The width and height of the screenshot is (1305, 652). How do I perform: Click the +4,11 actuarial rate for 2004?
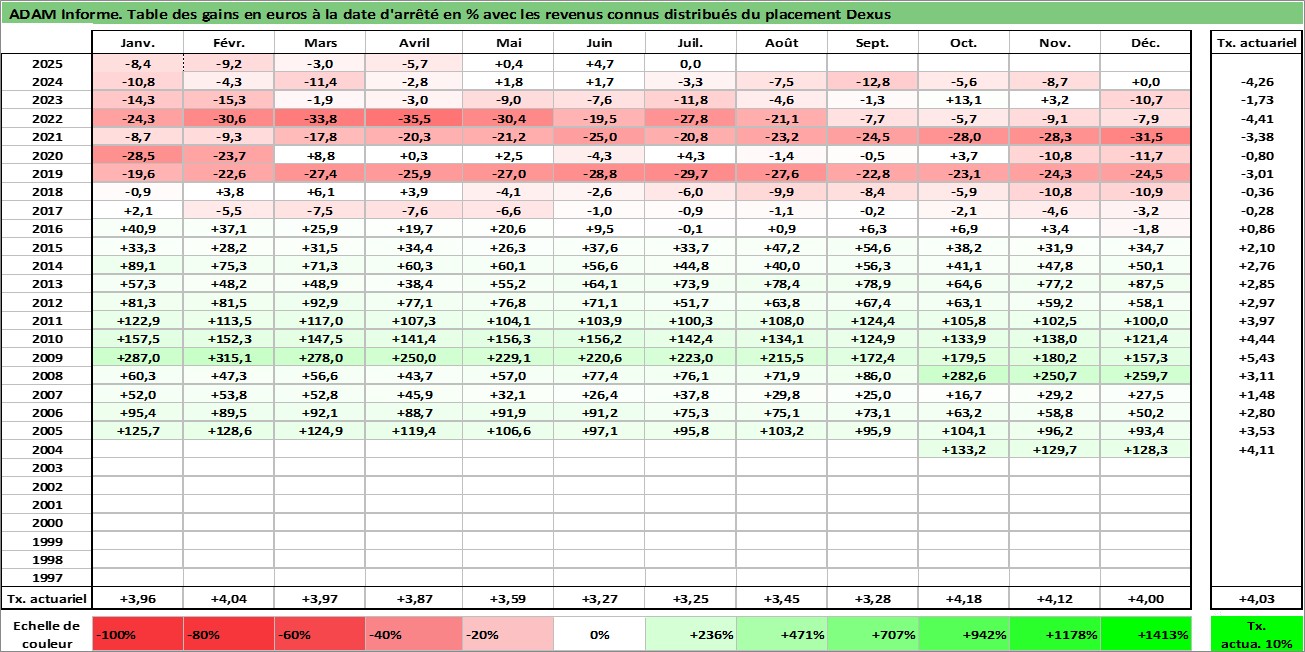click(x=1257, y=449)
